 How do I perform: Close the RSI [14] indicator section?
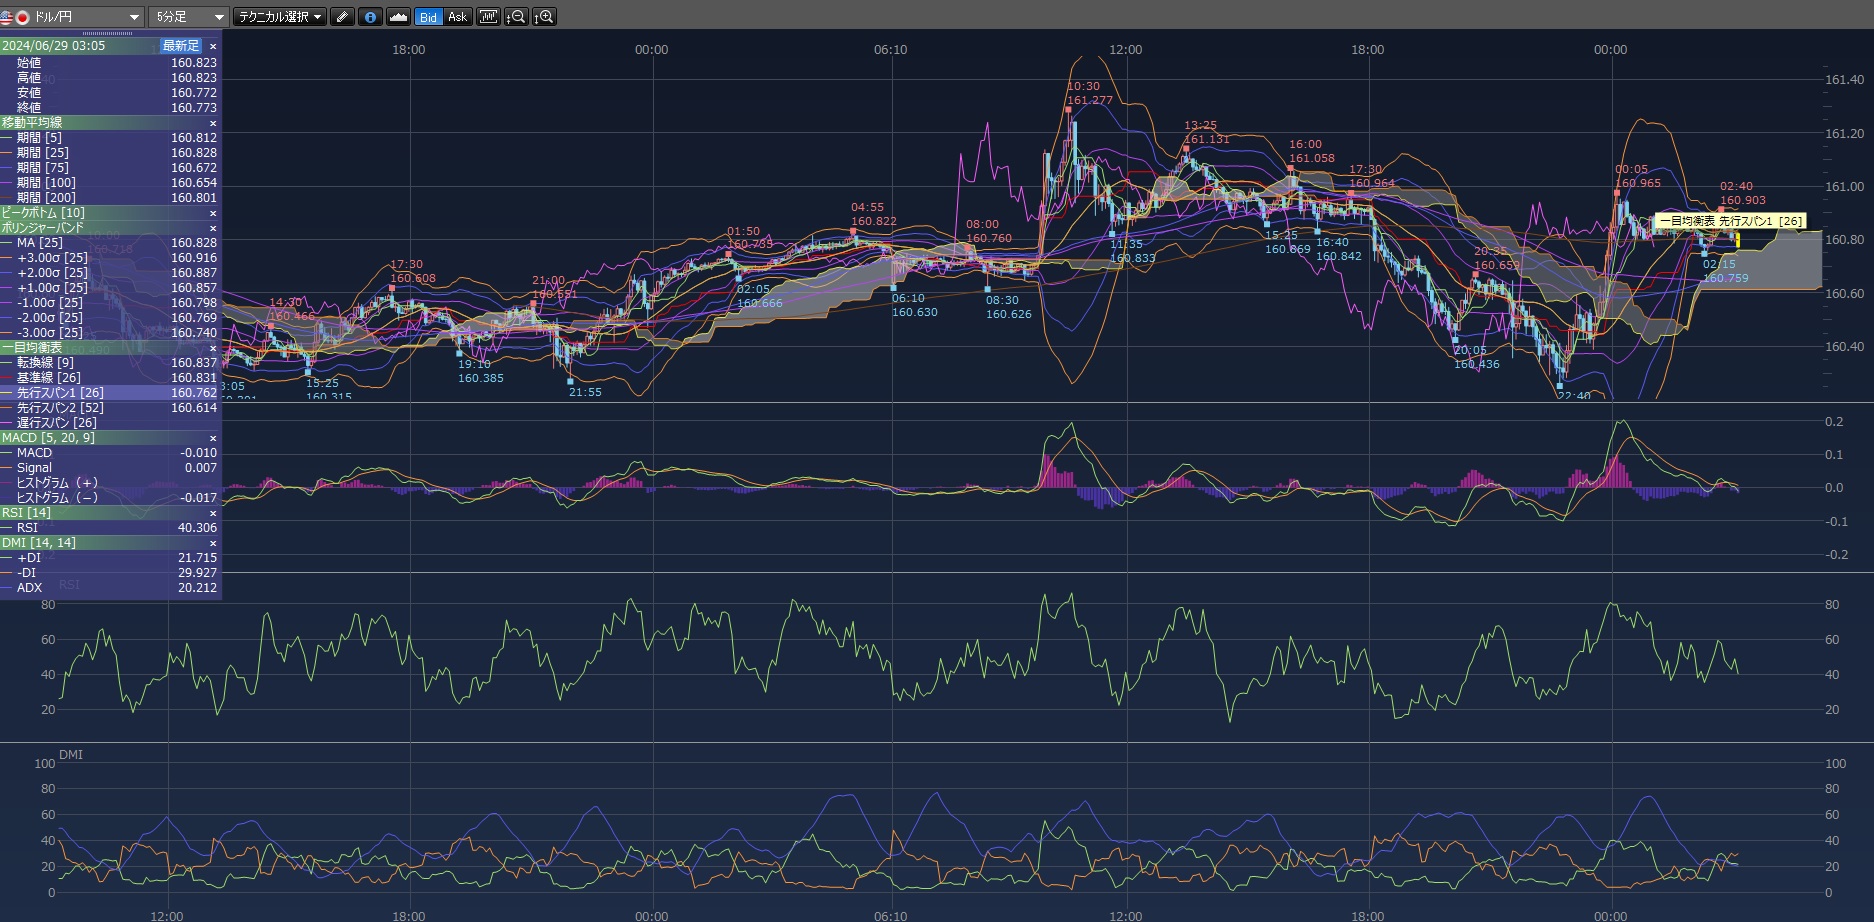click(x=213, y=513)
